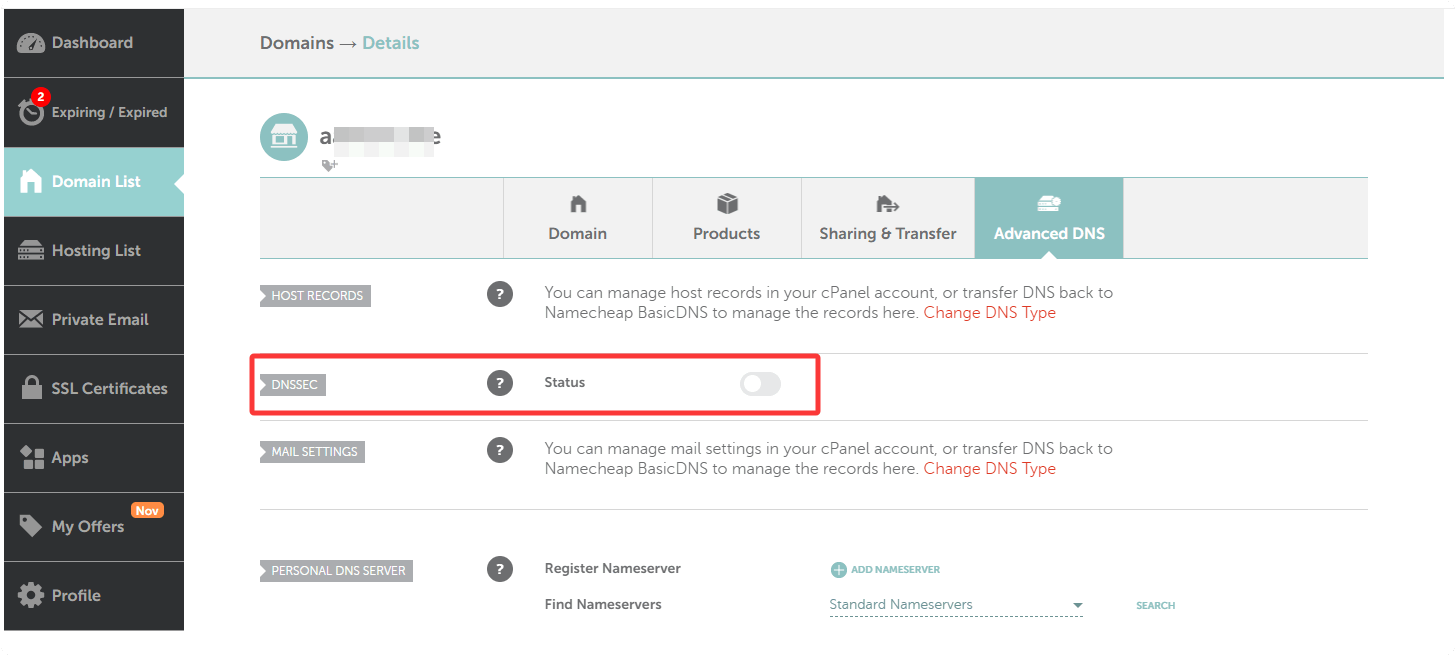Click the Domains breadcrumb link
The height and width of the screenshot is (655, 1455).
pyautogui.click(x=297, y=43)
